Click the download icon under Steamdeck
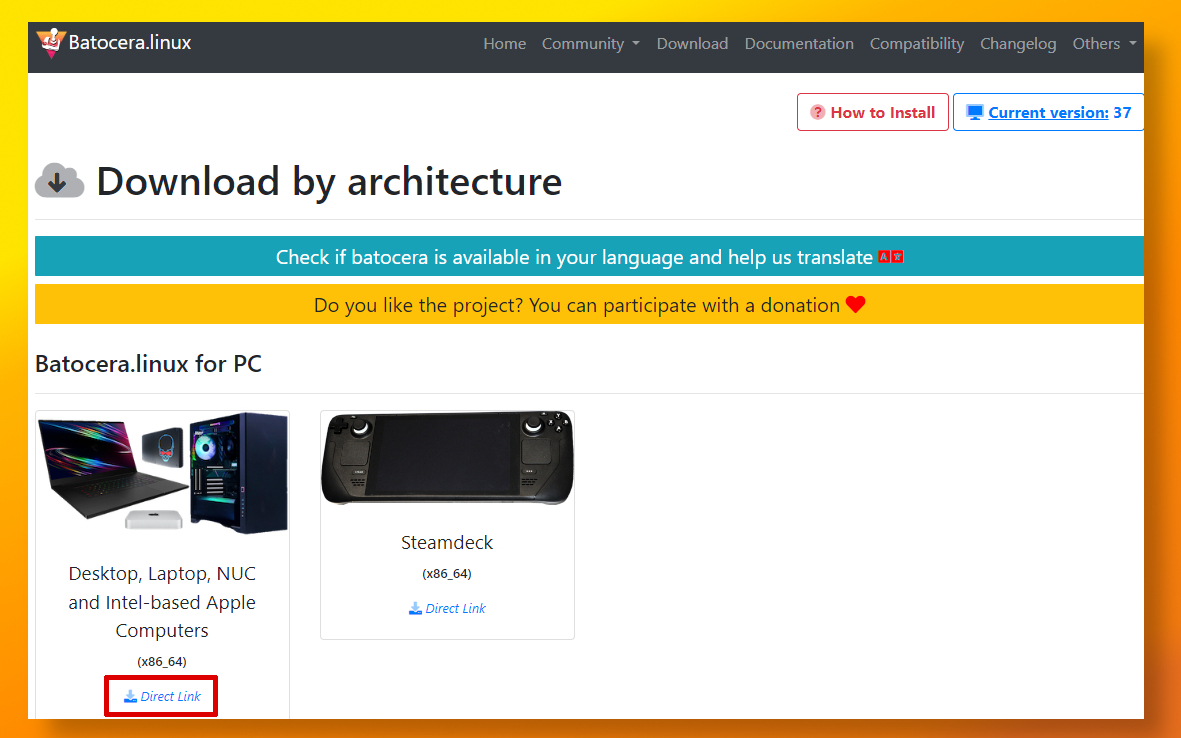 (415, 608)
